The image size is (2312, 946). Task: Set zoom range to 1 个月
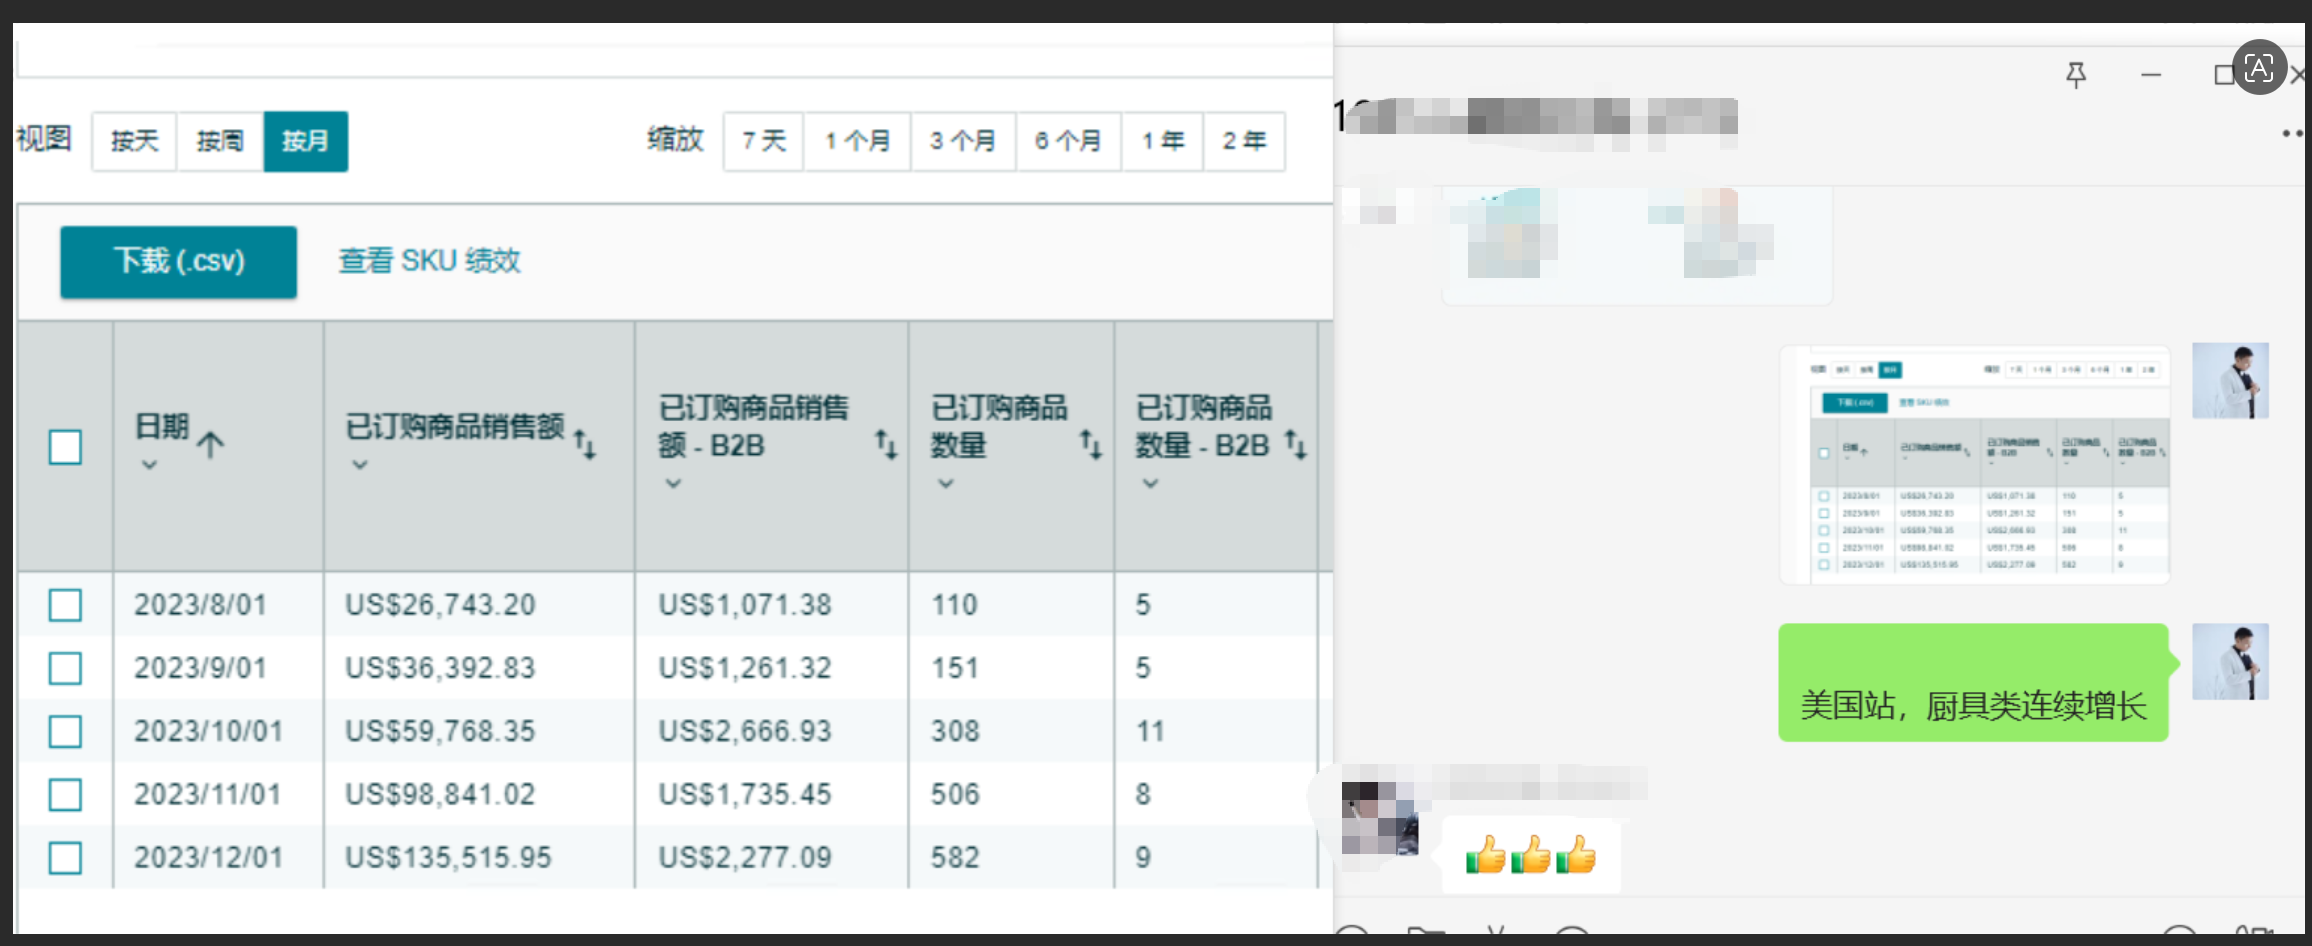tap(858, 141)
